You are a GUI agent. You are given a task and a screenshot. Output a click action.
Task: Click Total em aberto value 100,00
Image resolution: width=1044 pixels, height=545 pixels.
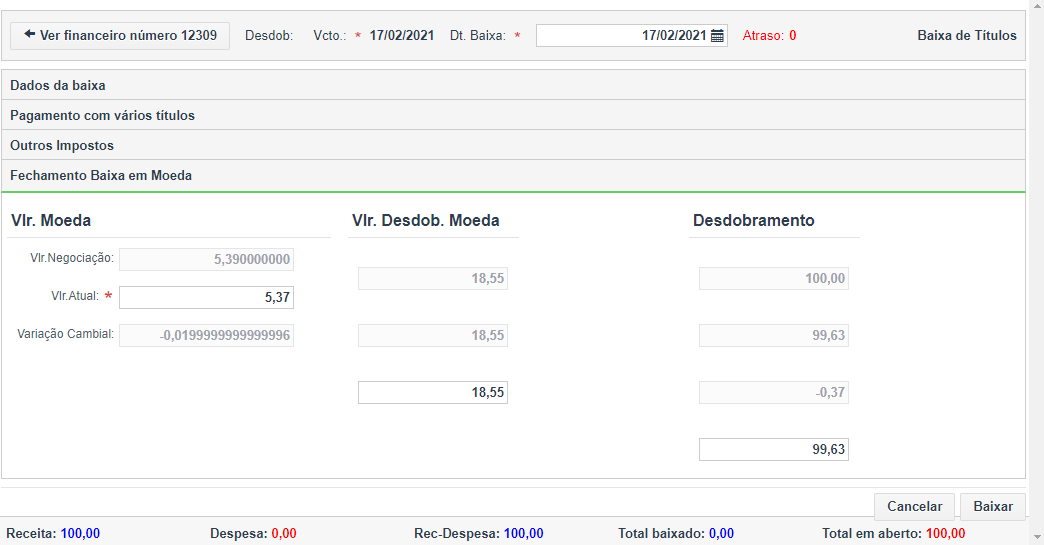pos(945,534)
